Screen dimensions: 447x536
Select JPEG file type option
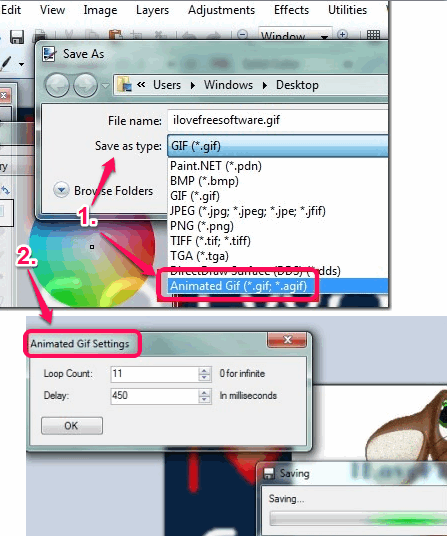pyautogui.click(x=278, y=211)
